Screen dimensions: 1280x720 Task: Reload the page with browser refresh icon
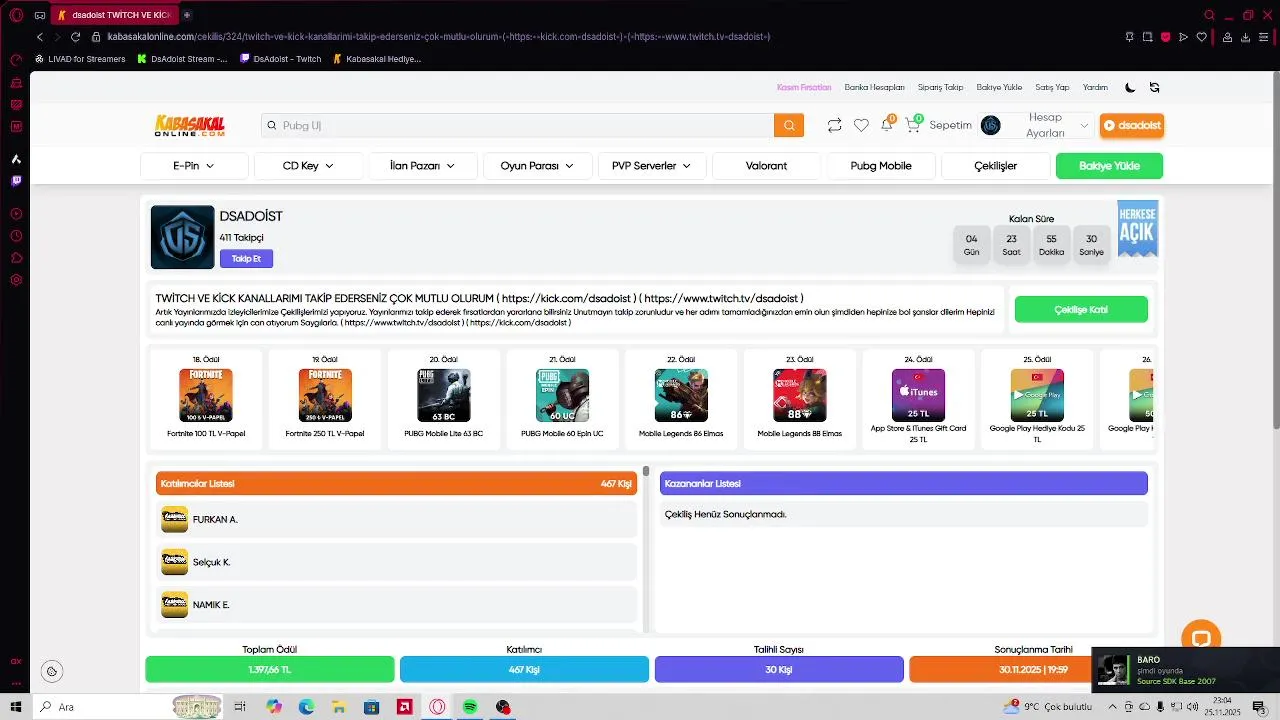click(x=75, y=37)
